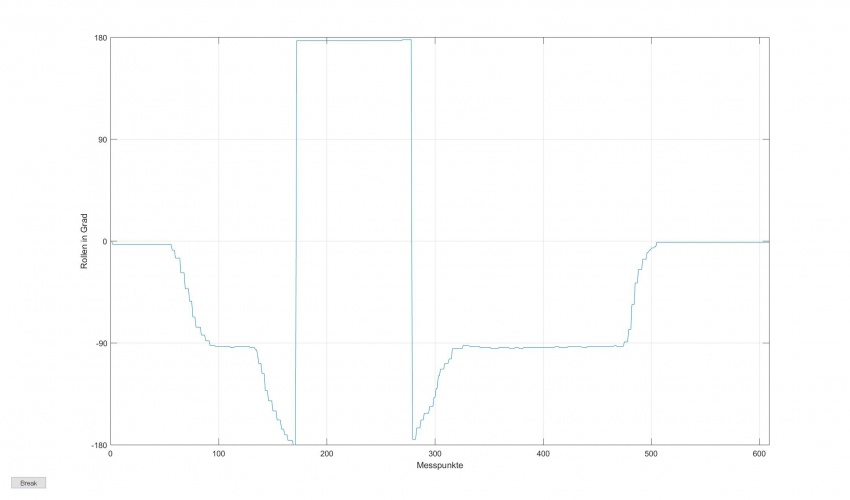
Task: Click the 500 tick label on x-axis
Action: (x=650, y=454)
